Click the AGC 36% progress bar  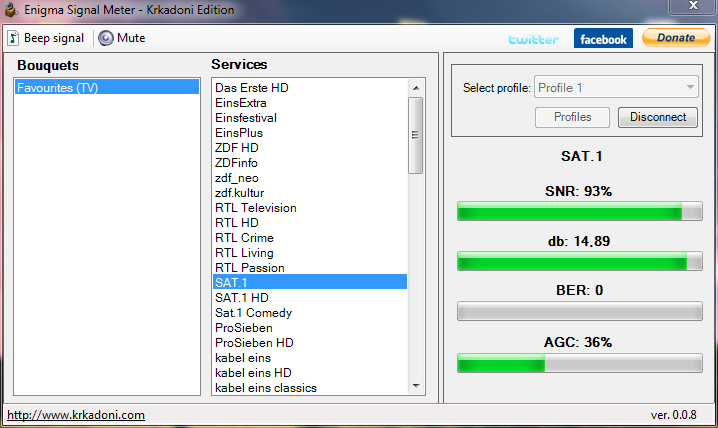click(x=580, y=363)
